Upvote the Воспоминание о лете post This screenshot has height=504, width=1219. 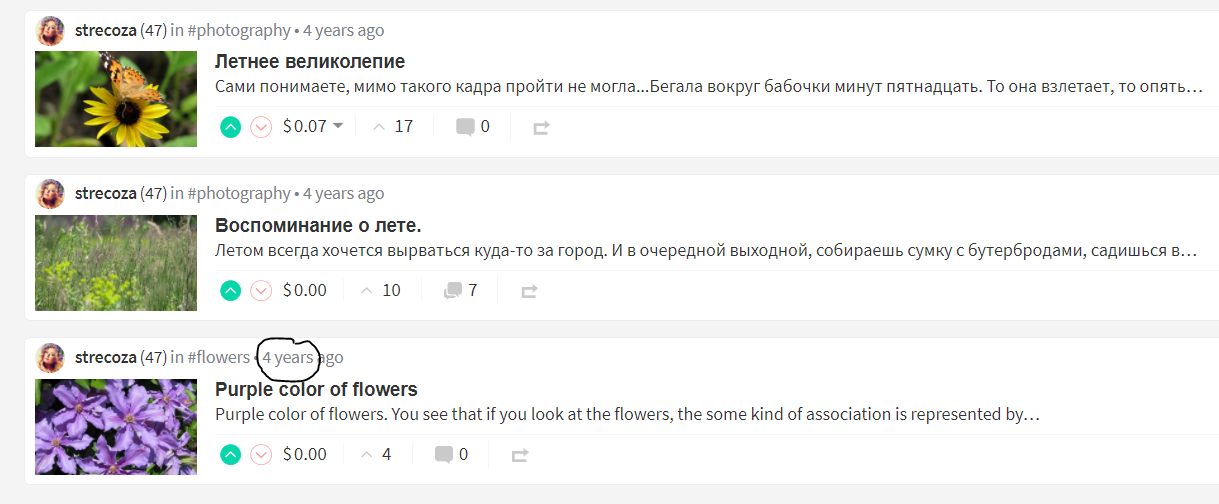pyautogui.click(x=230, y=291)
